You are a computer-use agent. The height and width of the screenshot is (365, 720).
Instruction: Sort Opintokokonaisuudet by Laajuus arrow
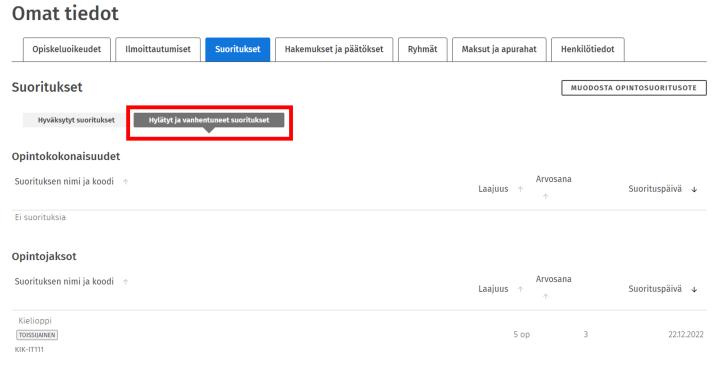(520, 189)
